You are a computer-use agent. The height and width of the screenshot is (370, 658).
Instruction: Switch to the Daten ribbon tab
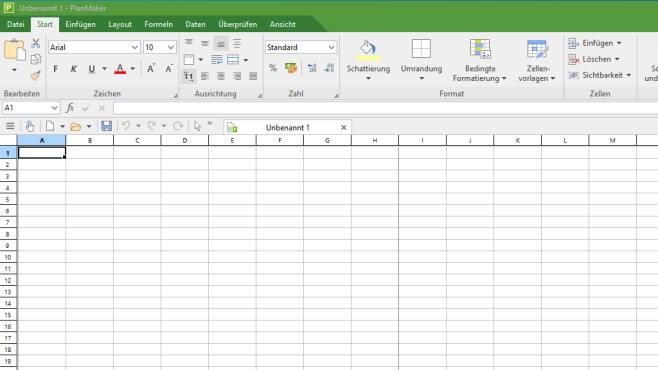(196, 24)
